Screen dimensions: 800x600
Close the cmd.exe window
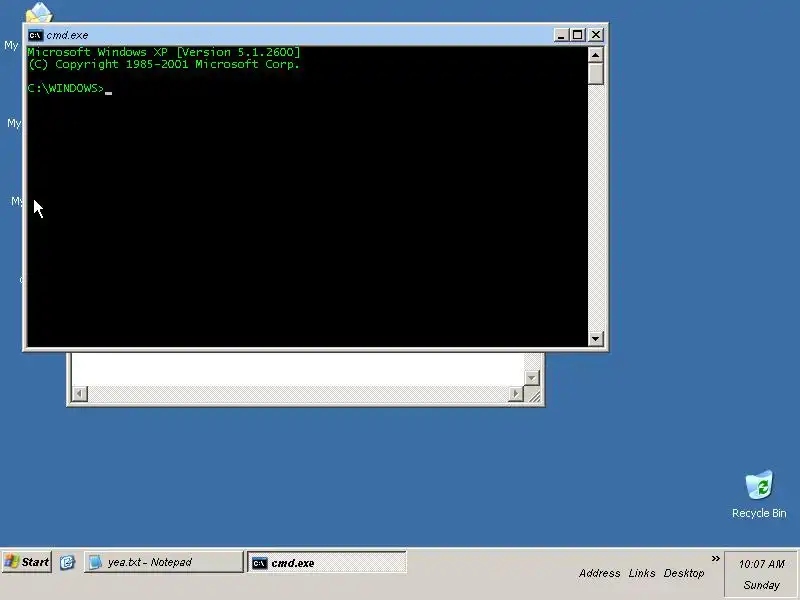click(x=595, y=35)
